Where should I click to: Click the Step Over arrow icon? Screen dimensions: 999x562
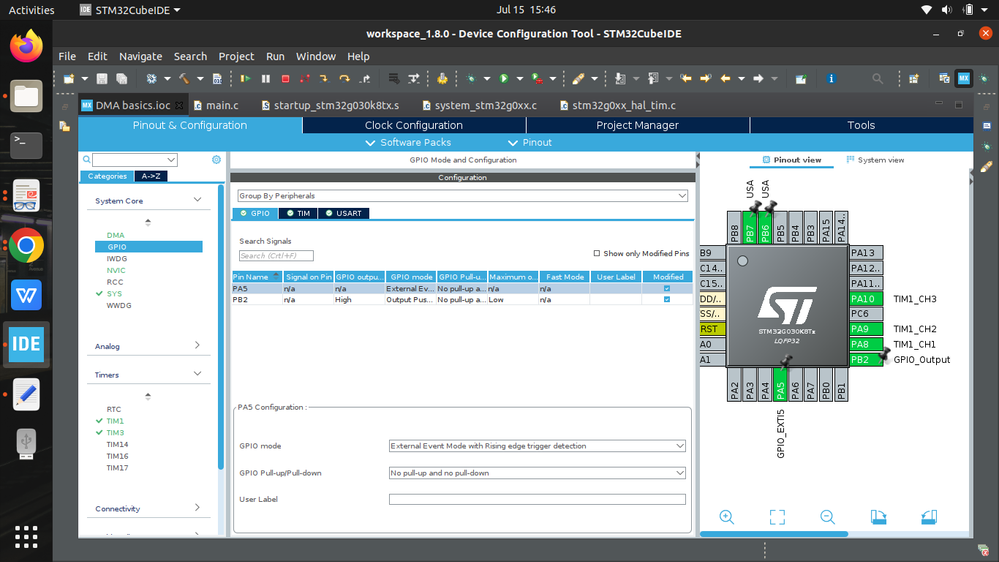344,78
